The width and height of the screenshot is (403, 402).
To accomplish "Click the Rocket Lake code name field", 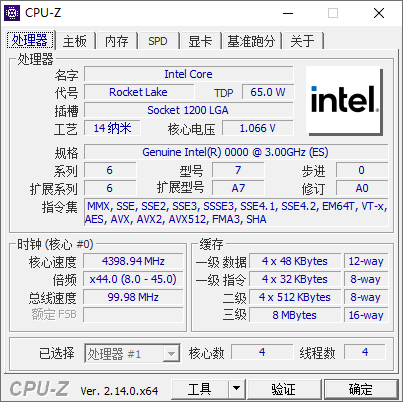I will pos(139,92).
